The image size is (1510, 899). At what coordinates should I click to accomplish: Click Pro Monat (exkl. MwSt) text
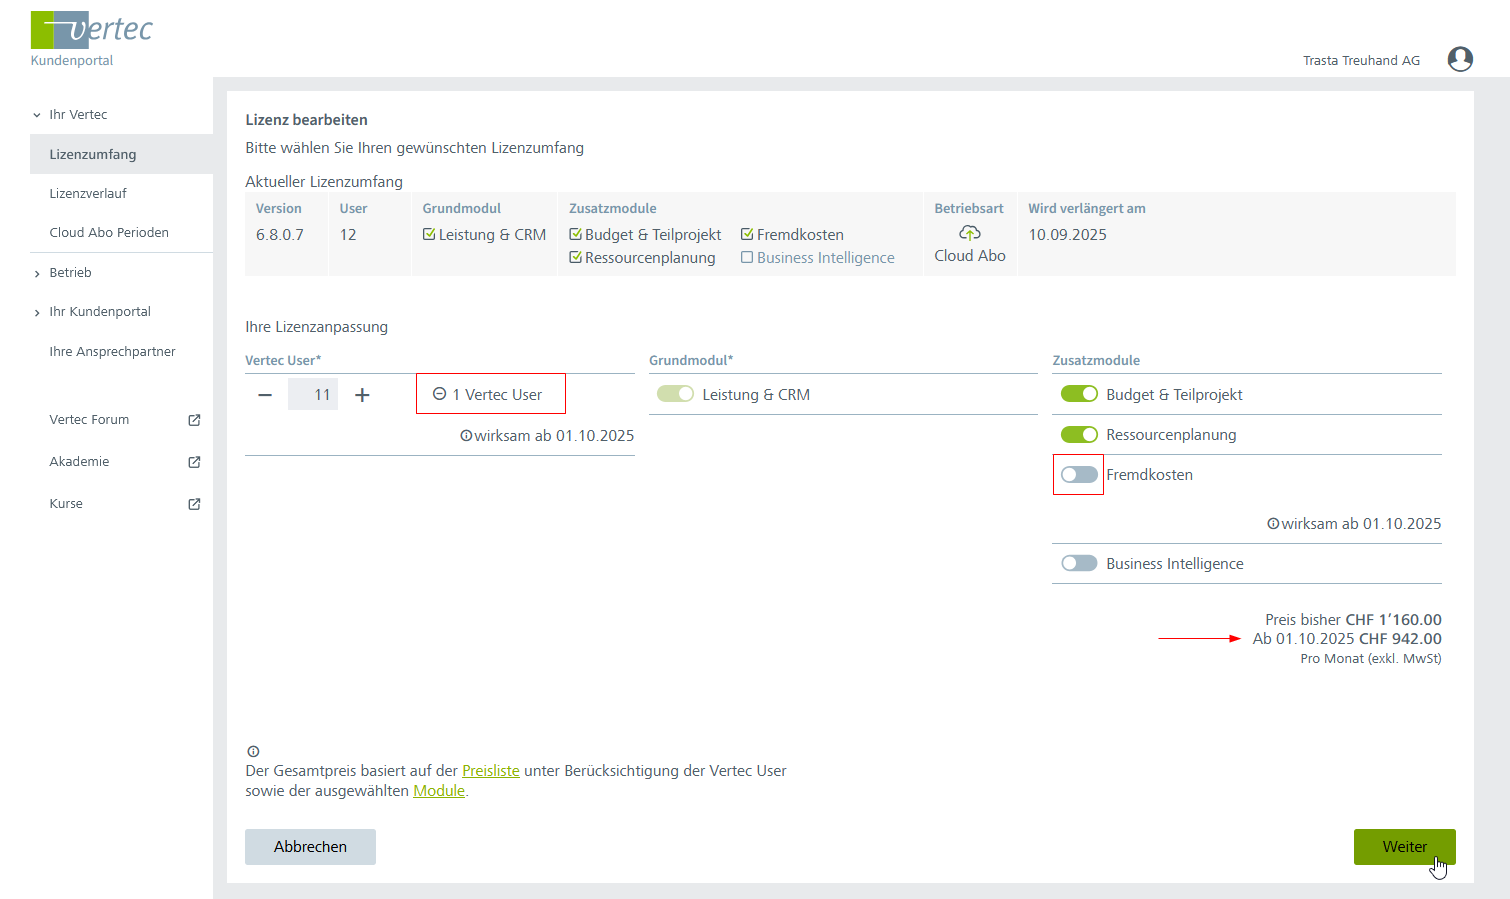pyautogui.click(x=1371, y=659)
